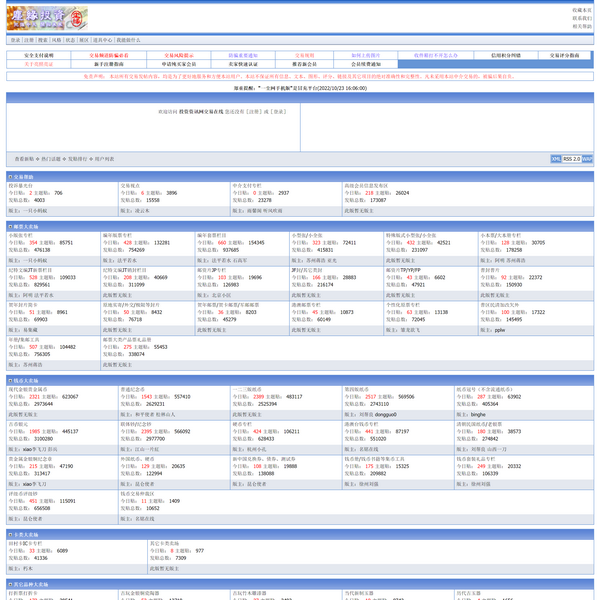Click the icon beside 邮票大卖场 section header
This screenshot has height=600, width=600.
9,227
